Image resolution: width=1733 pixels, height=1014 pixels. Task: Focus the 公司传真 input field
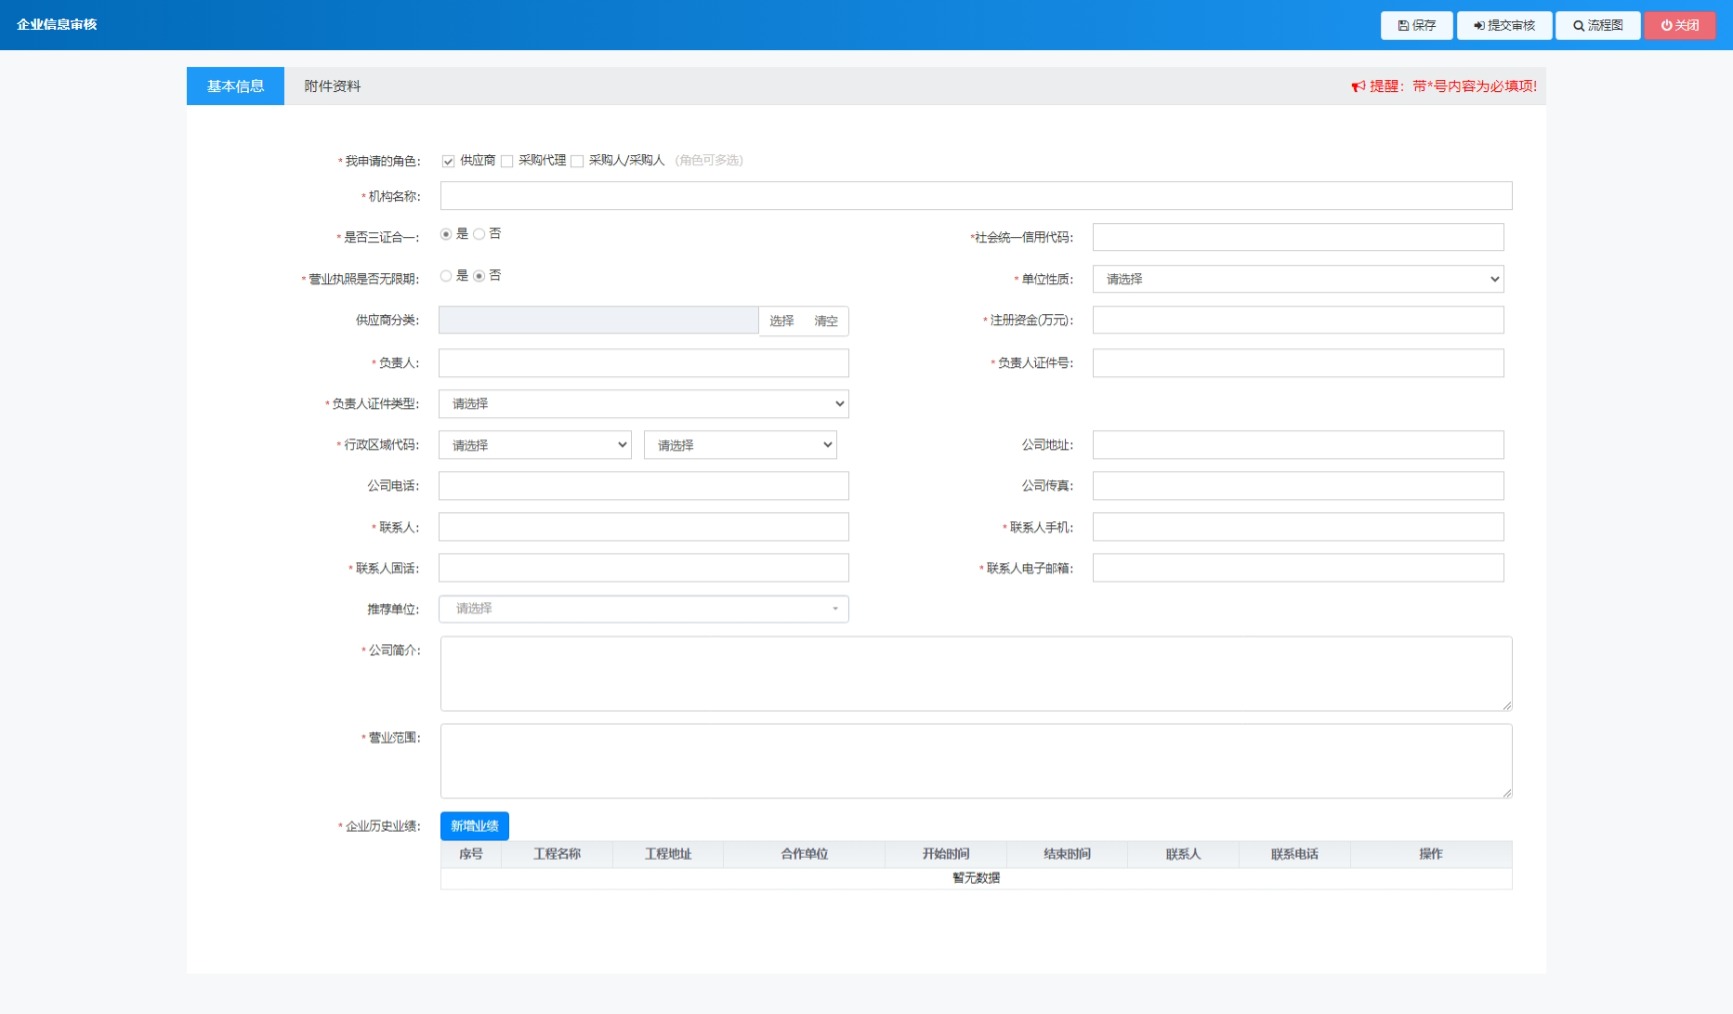[1298, 486]
